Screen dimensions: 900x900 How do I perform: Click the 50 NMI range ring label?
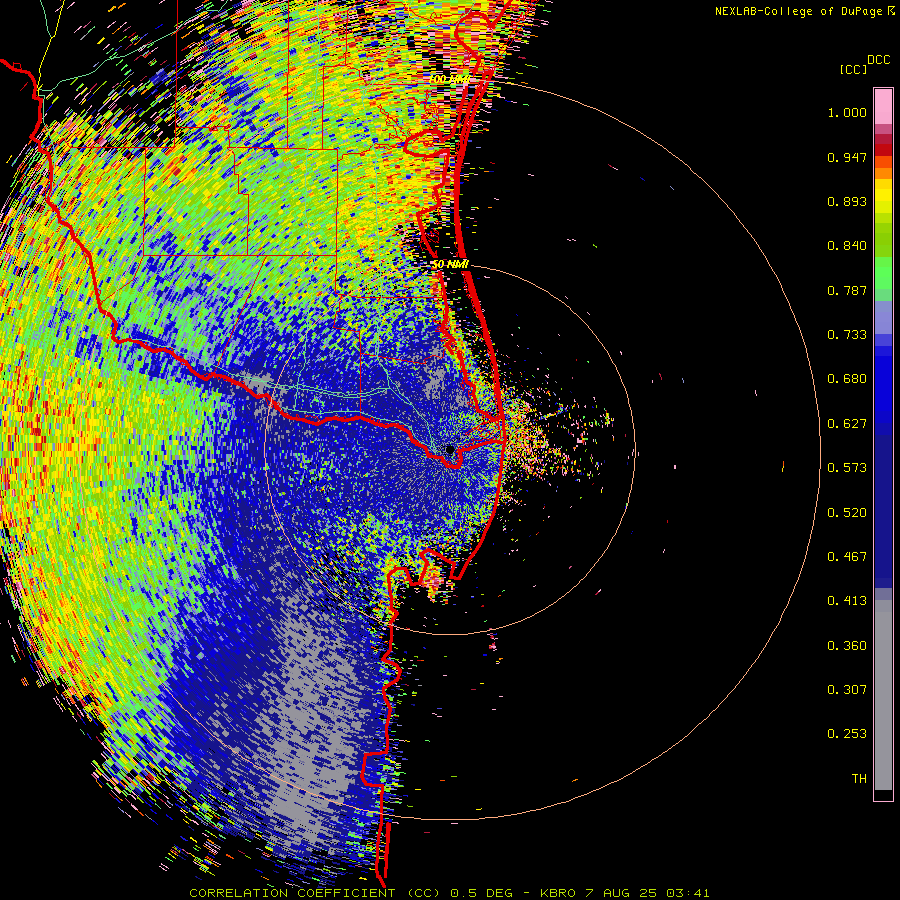[450, 265]
